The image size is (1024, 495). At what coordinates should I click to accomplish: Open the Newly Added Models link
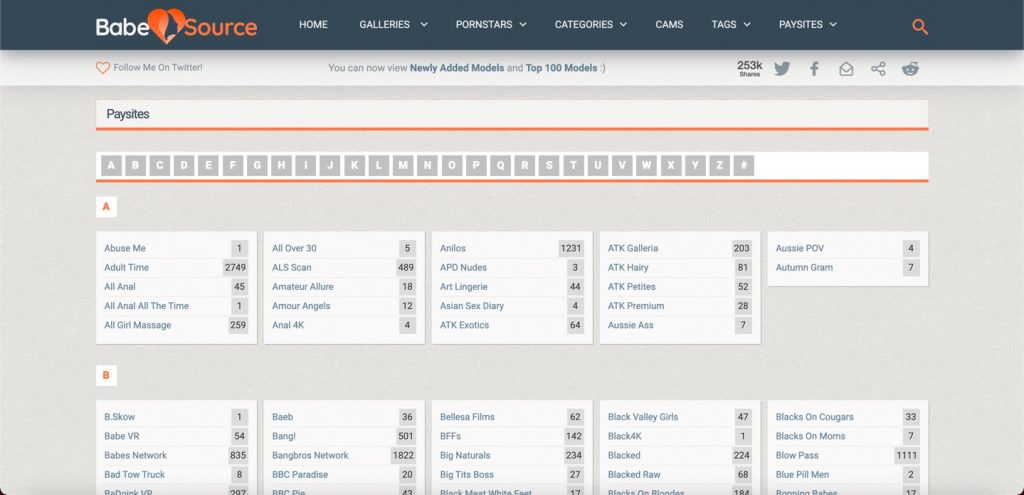pyautogui.click(x=457, y=68)
